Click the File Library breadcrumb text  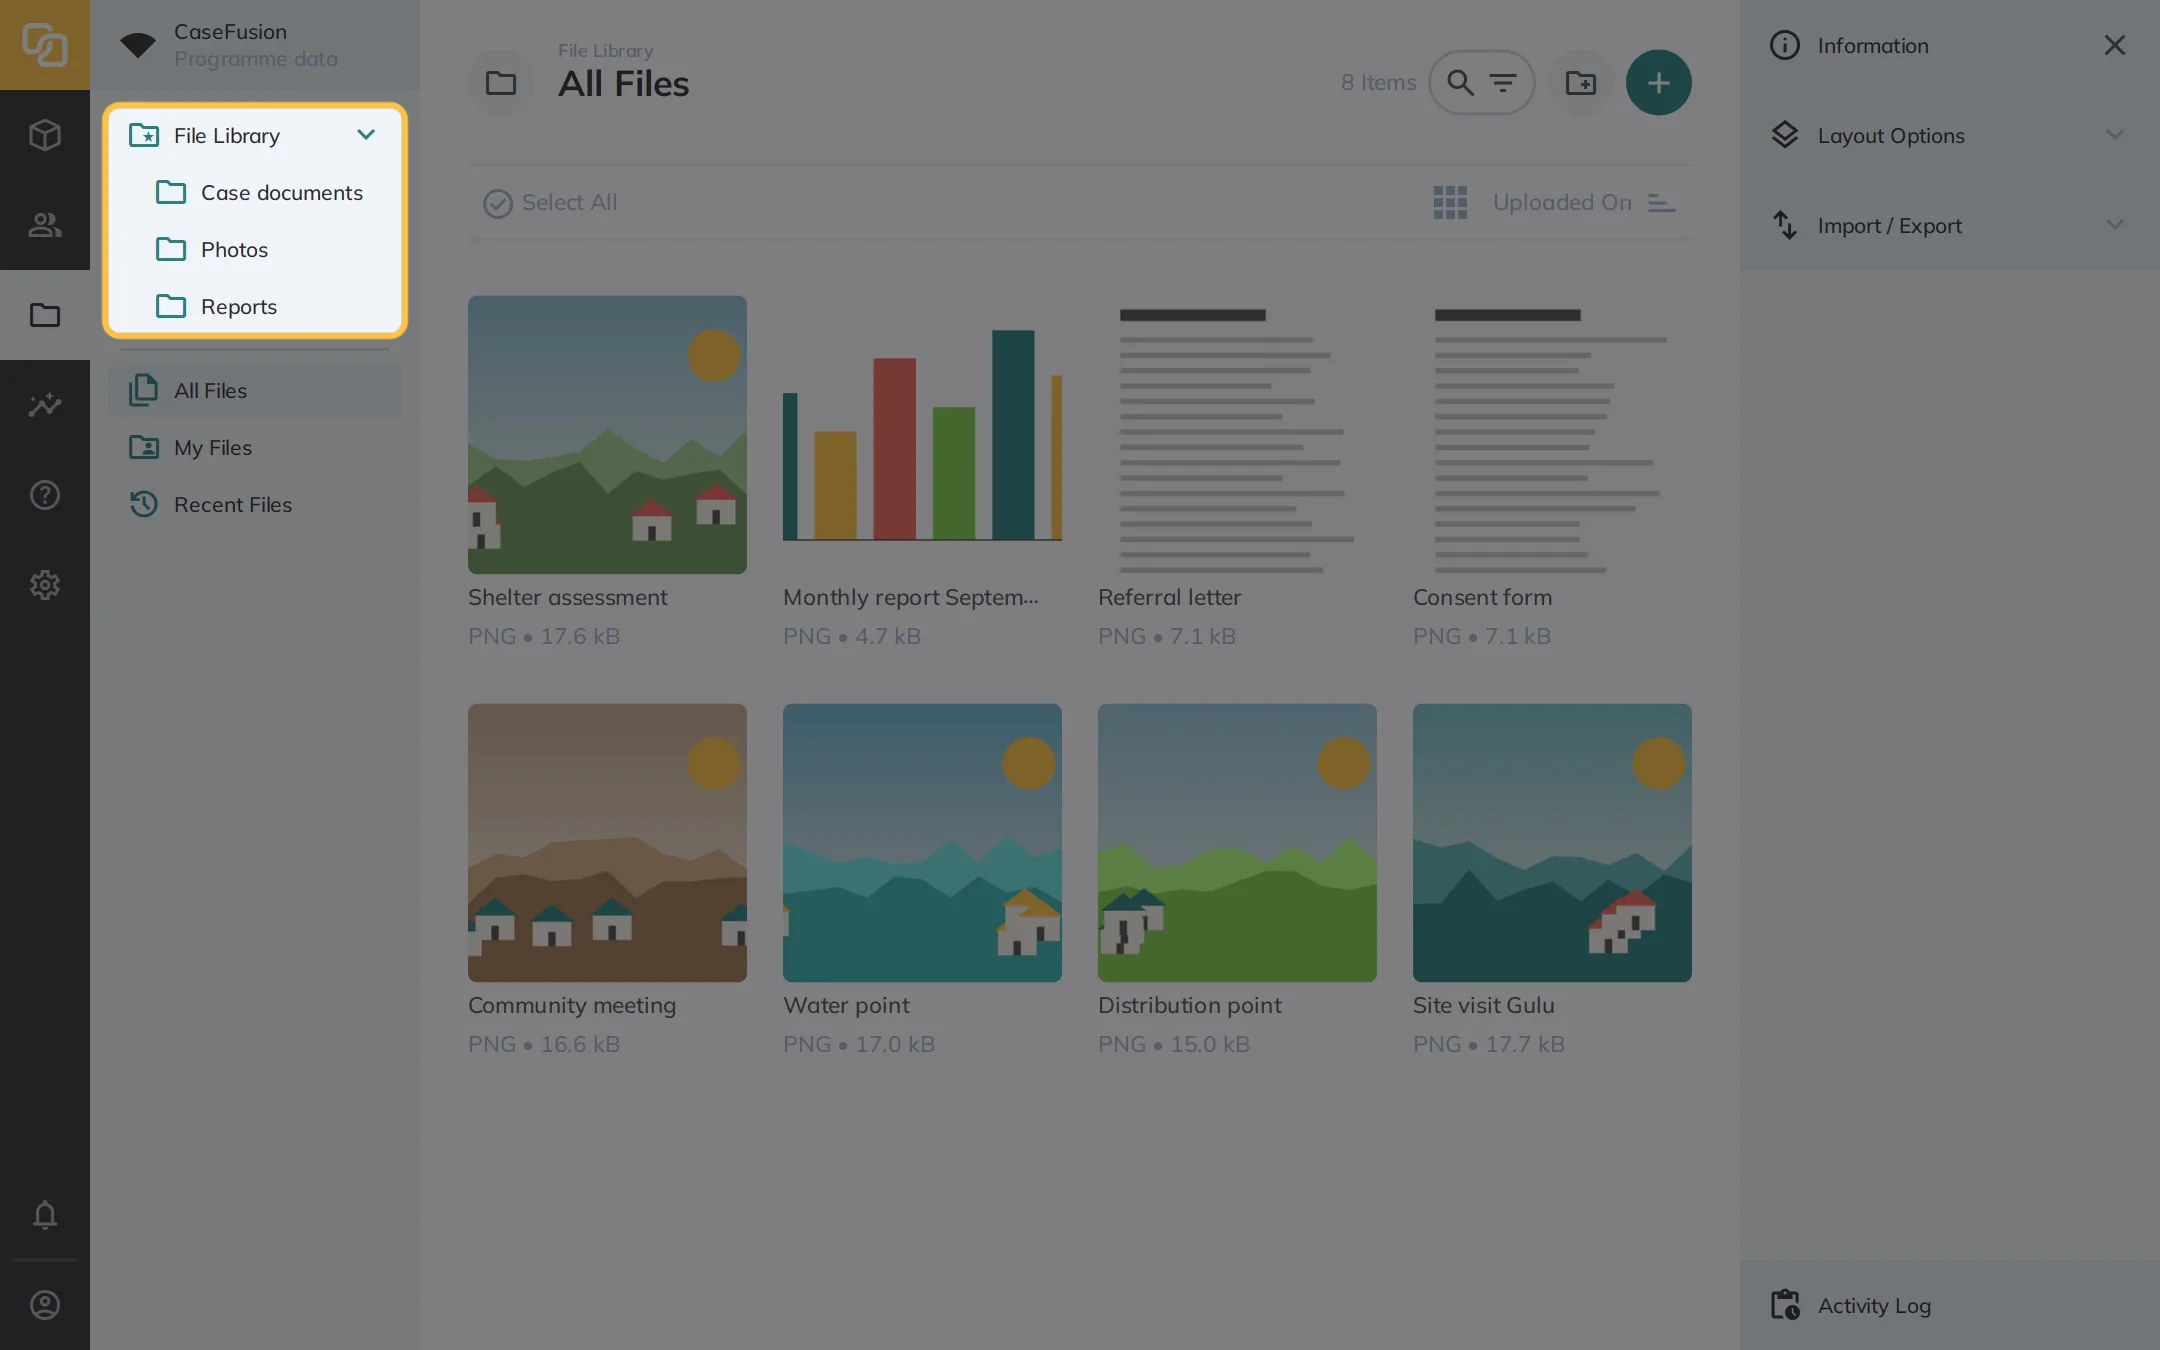[x=605, y=50]
